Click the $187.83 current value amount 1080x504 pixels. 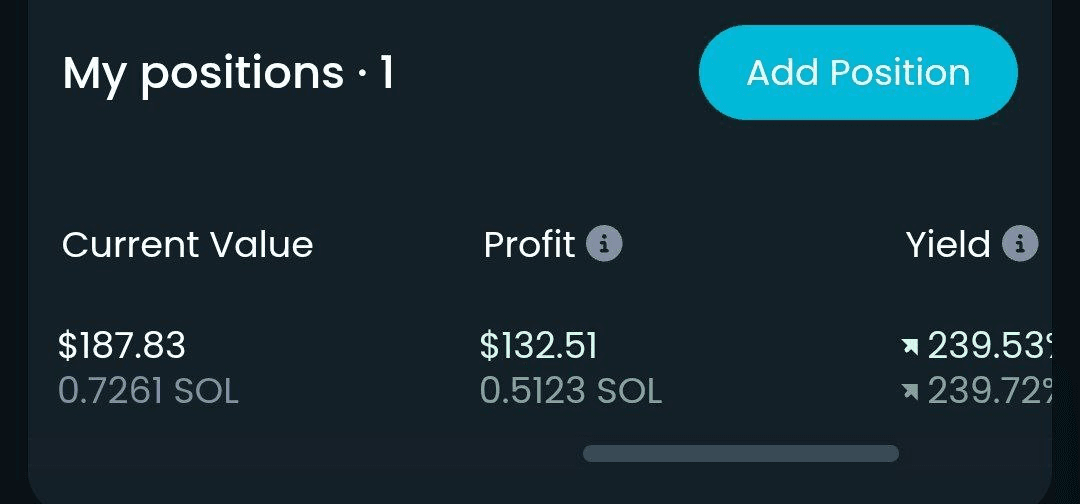coord(122,346)
